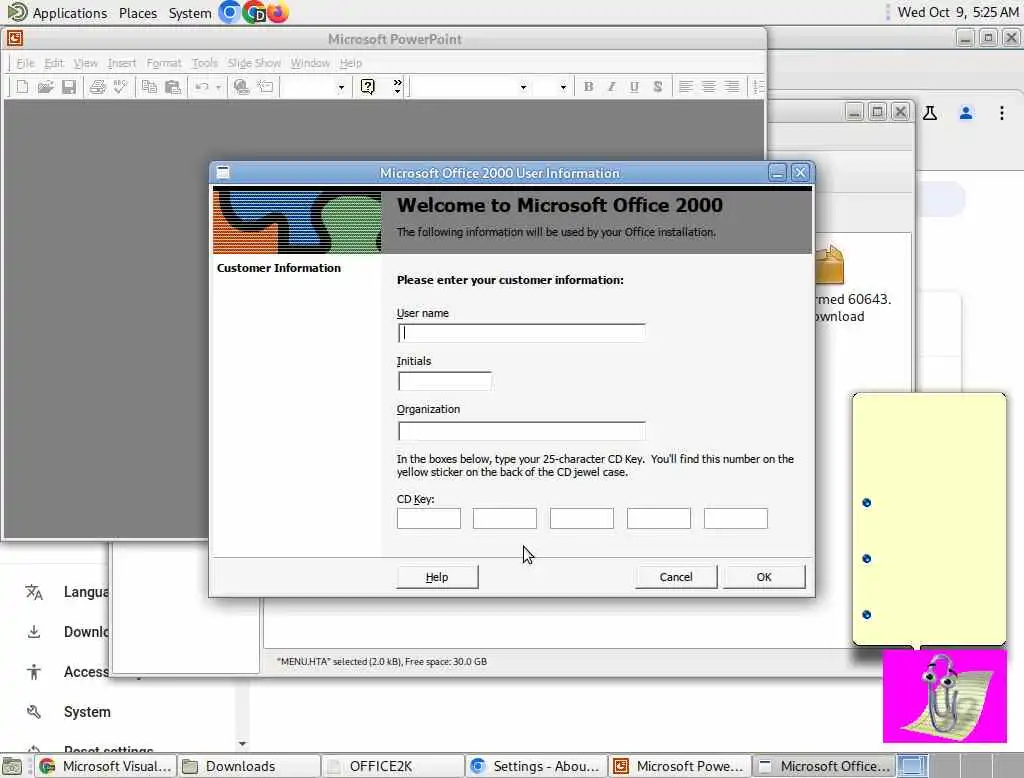Image resolution: width=1024 pixels, height=778 pixels.
Task: Click the first bullet in Assistant balloon
Action: pyautogui.click(x=867, y=503)
